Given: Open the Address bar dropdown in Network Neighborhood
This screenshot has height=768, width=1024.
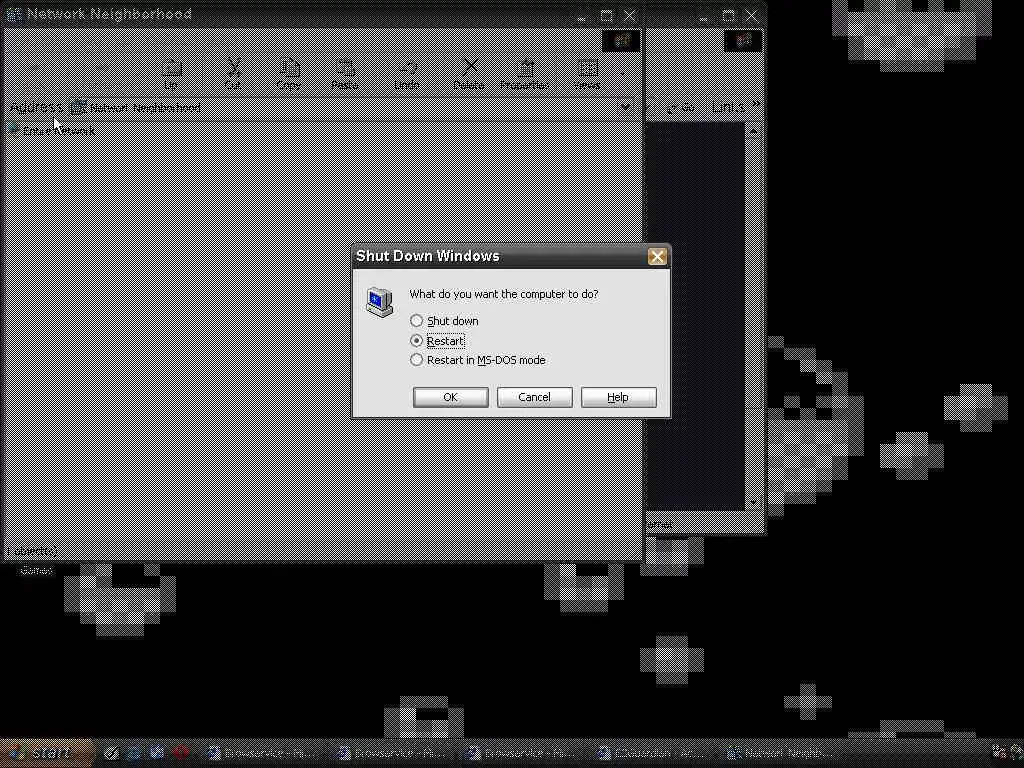Looking at the screenshot, I should (625, 107).
